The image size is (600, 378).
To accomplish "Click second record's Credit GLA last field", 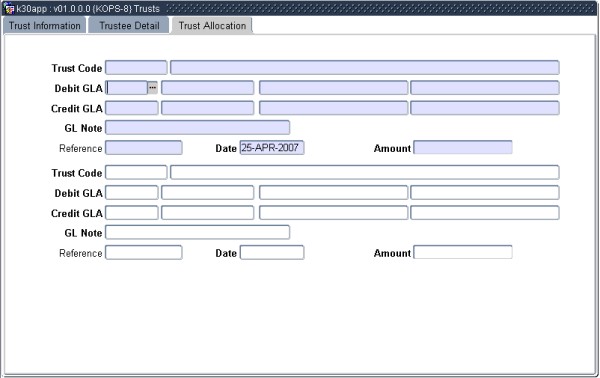I will [485, 213].
